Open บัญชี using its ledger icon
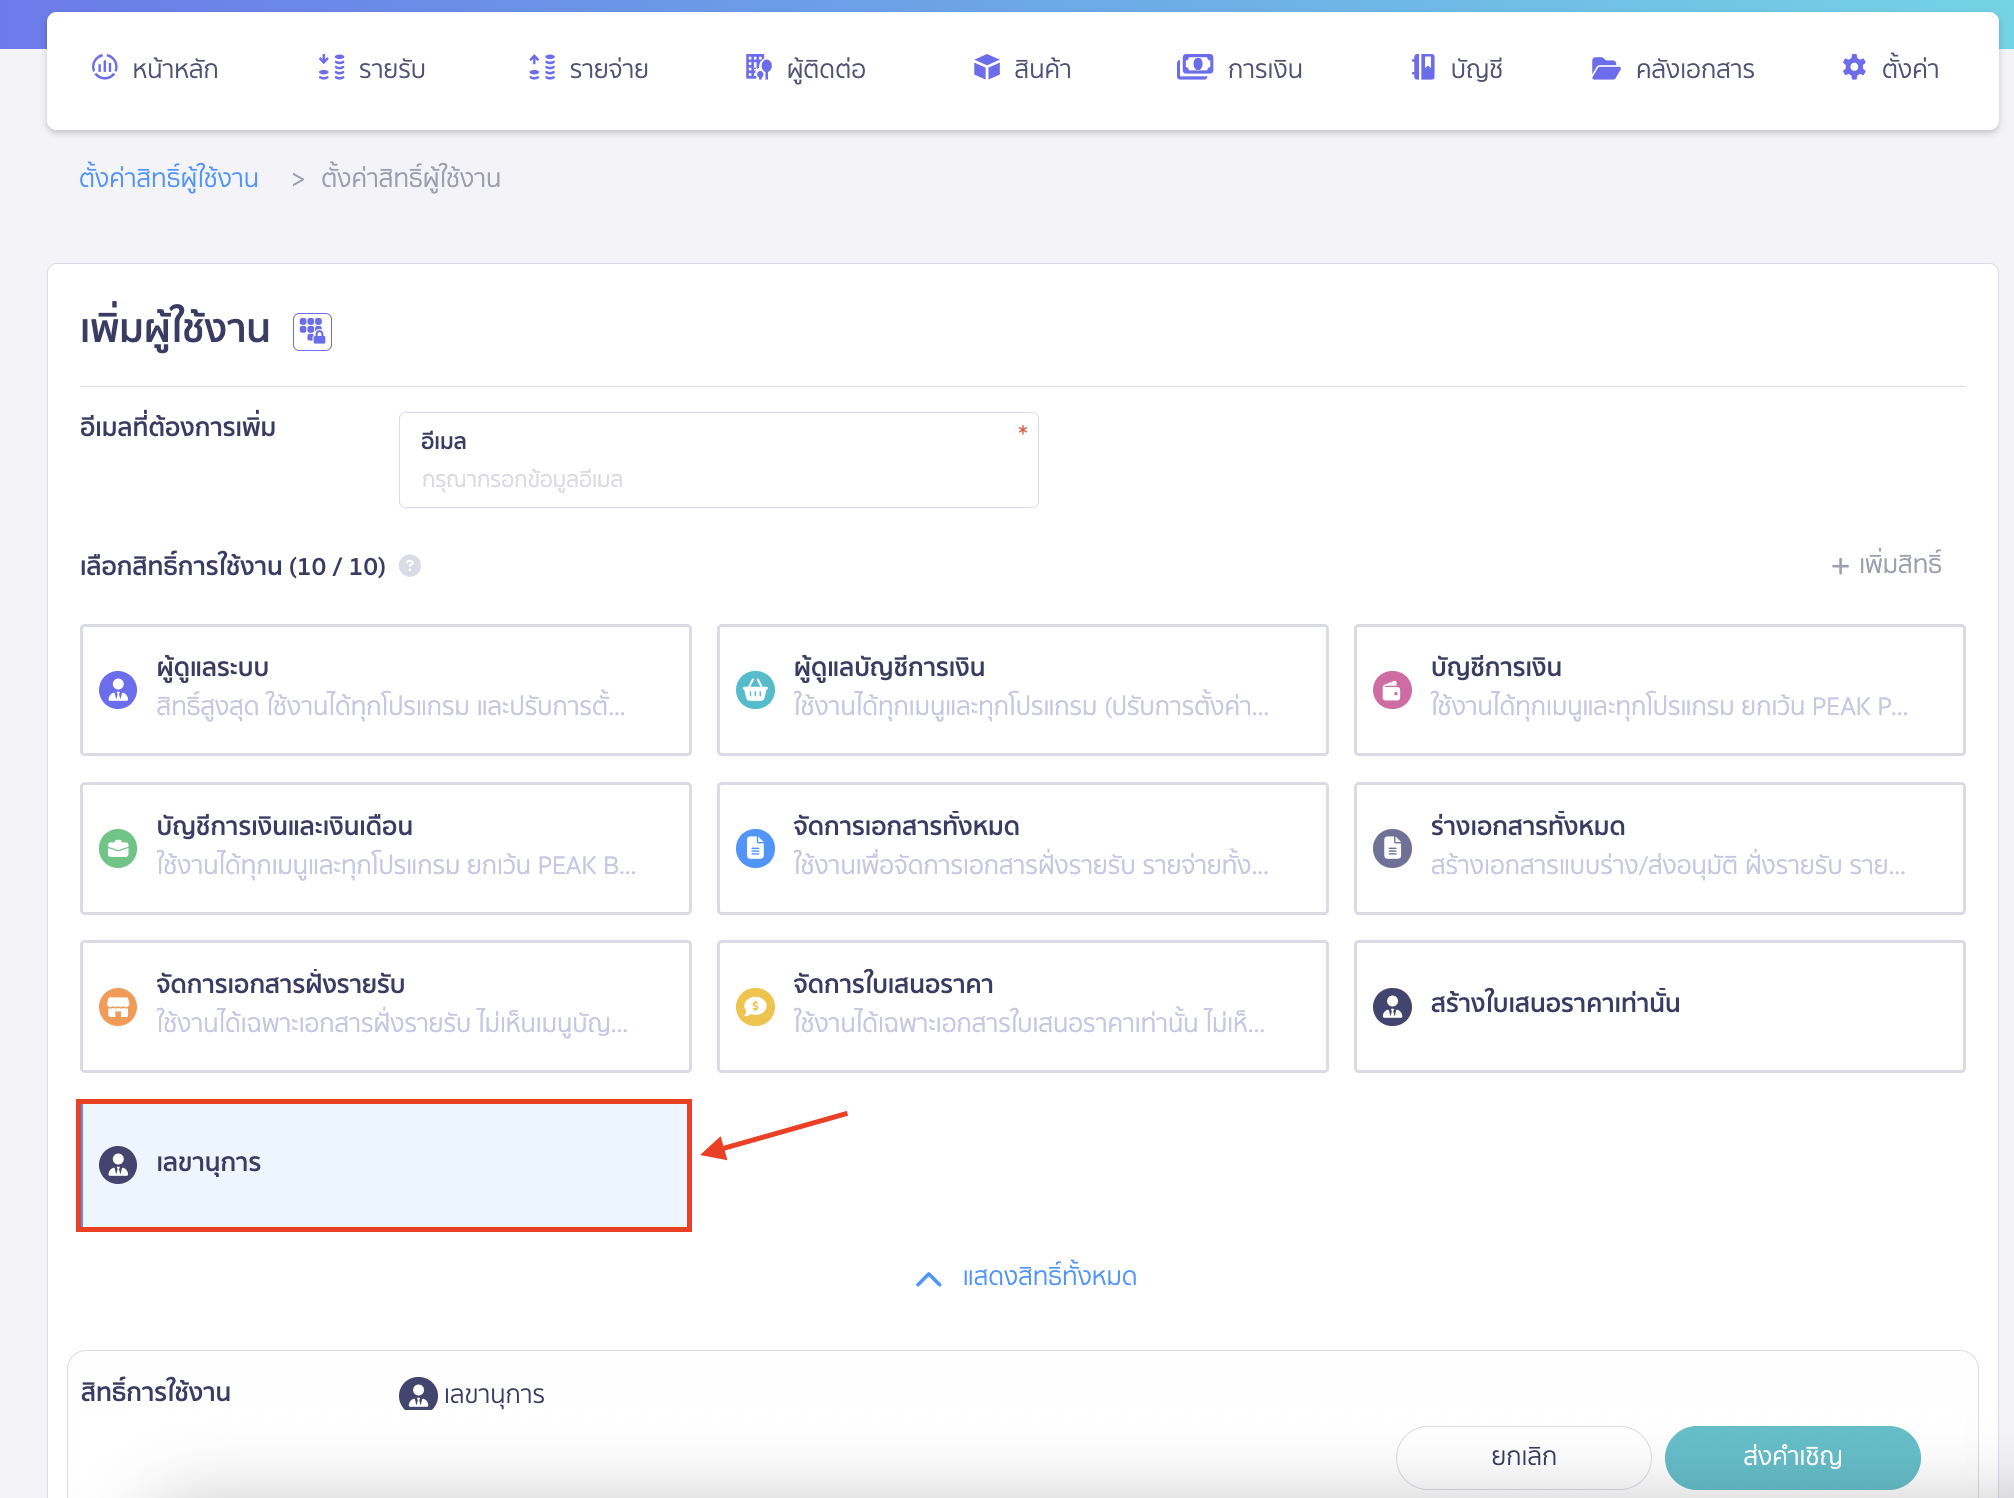This screenshot has width=2014, height=1498. (1421, 68)
